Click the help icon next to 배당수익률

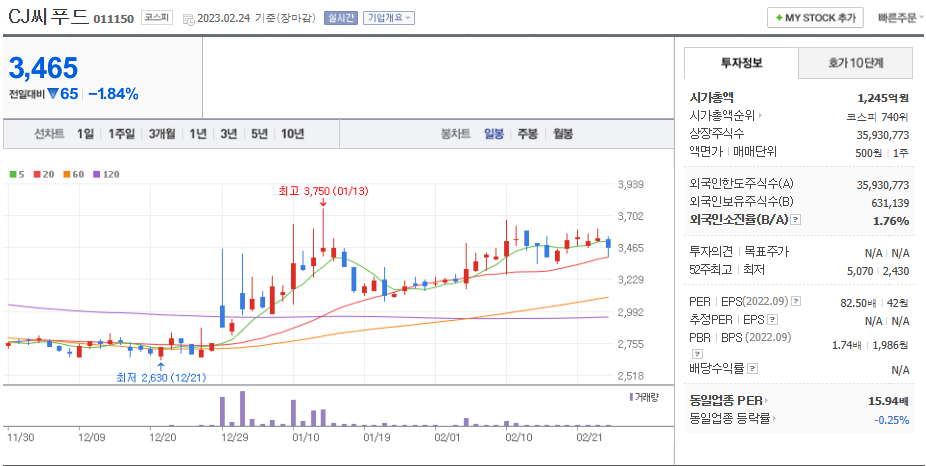752,369
